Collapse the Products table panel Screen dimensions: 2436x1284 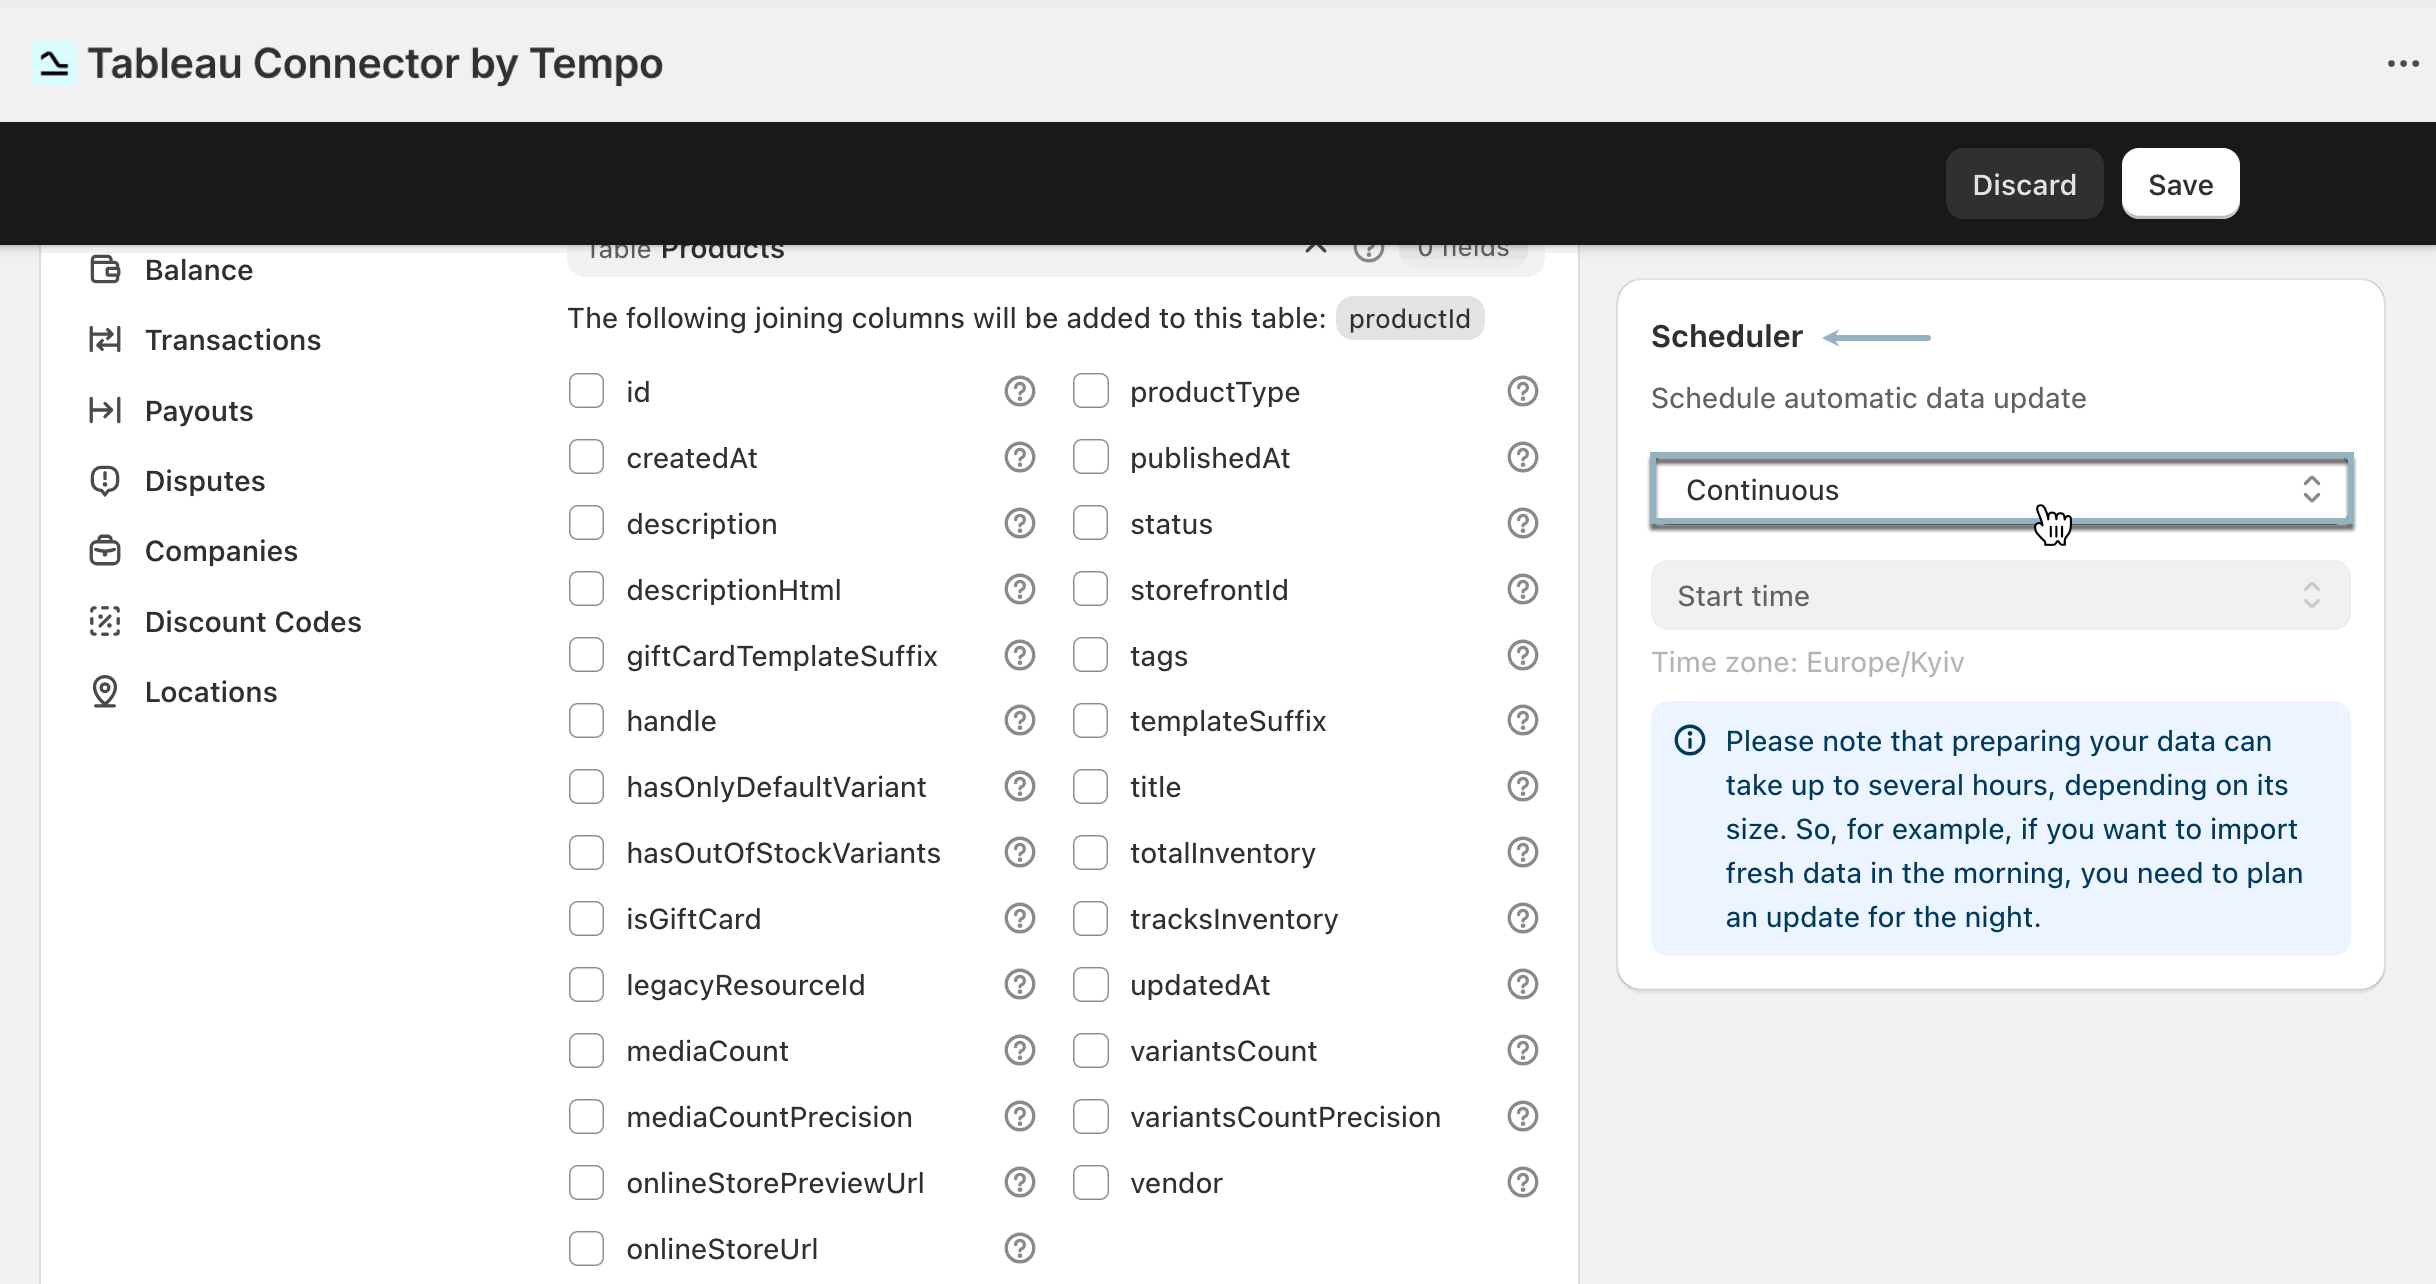1315,247
